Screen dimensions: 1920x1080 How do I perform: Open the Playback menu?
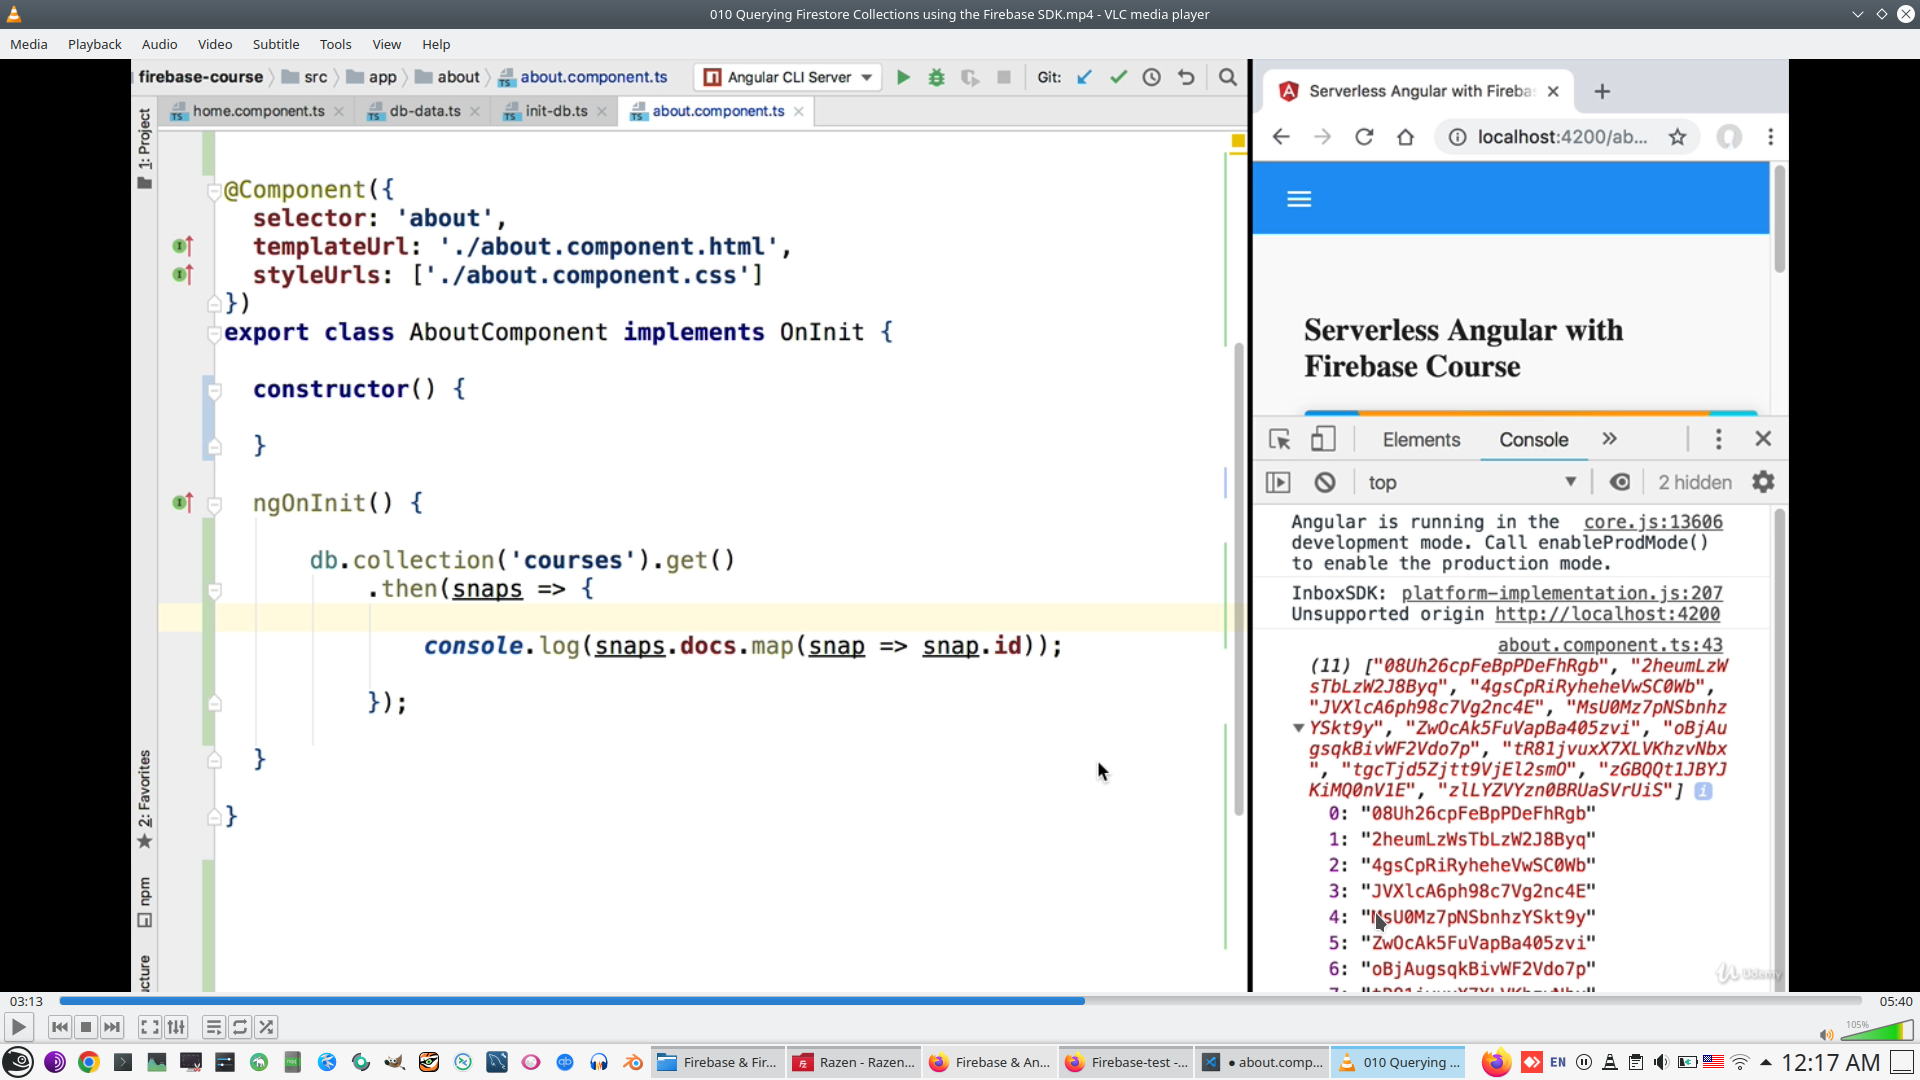pyautogui.click(x=94, y=44)
